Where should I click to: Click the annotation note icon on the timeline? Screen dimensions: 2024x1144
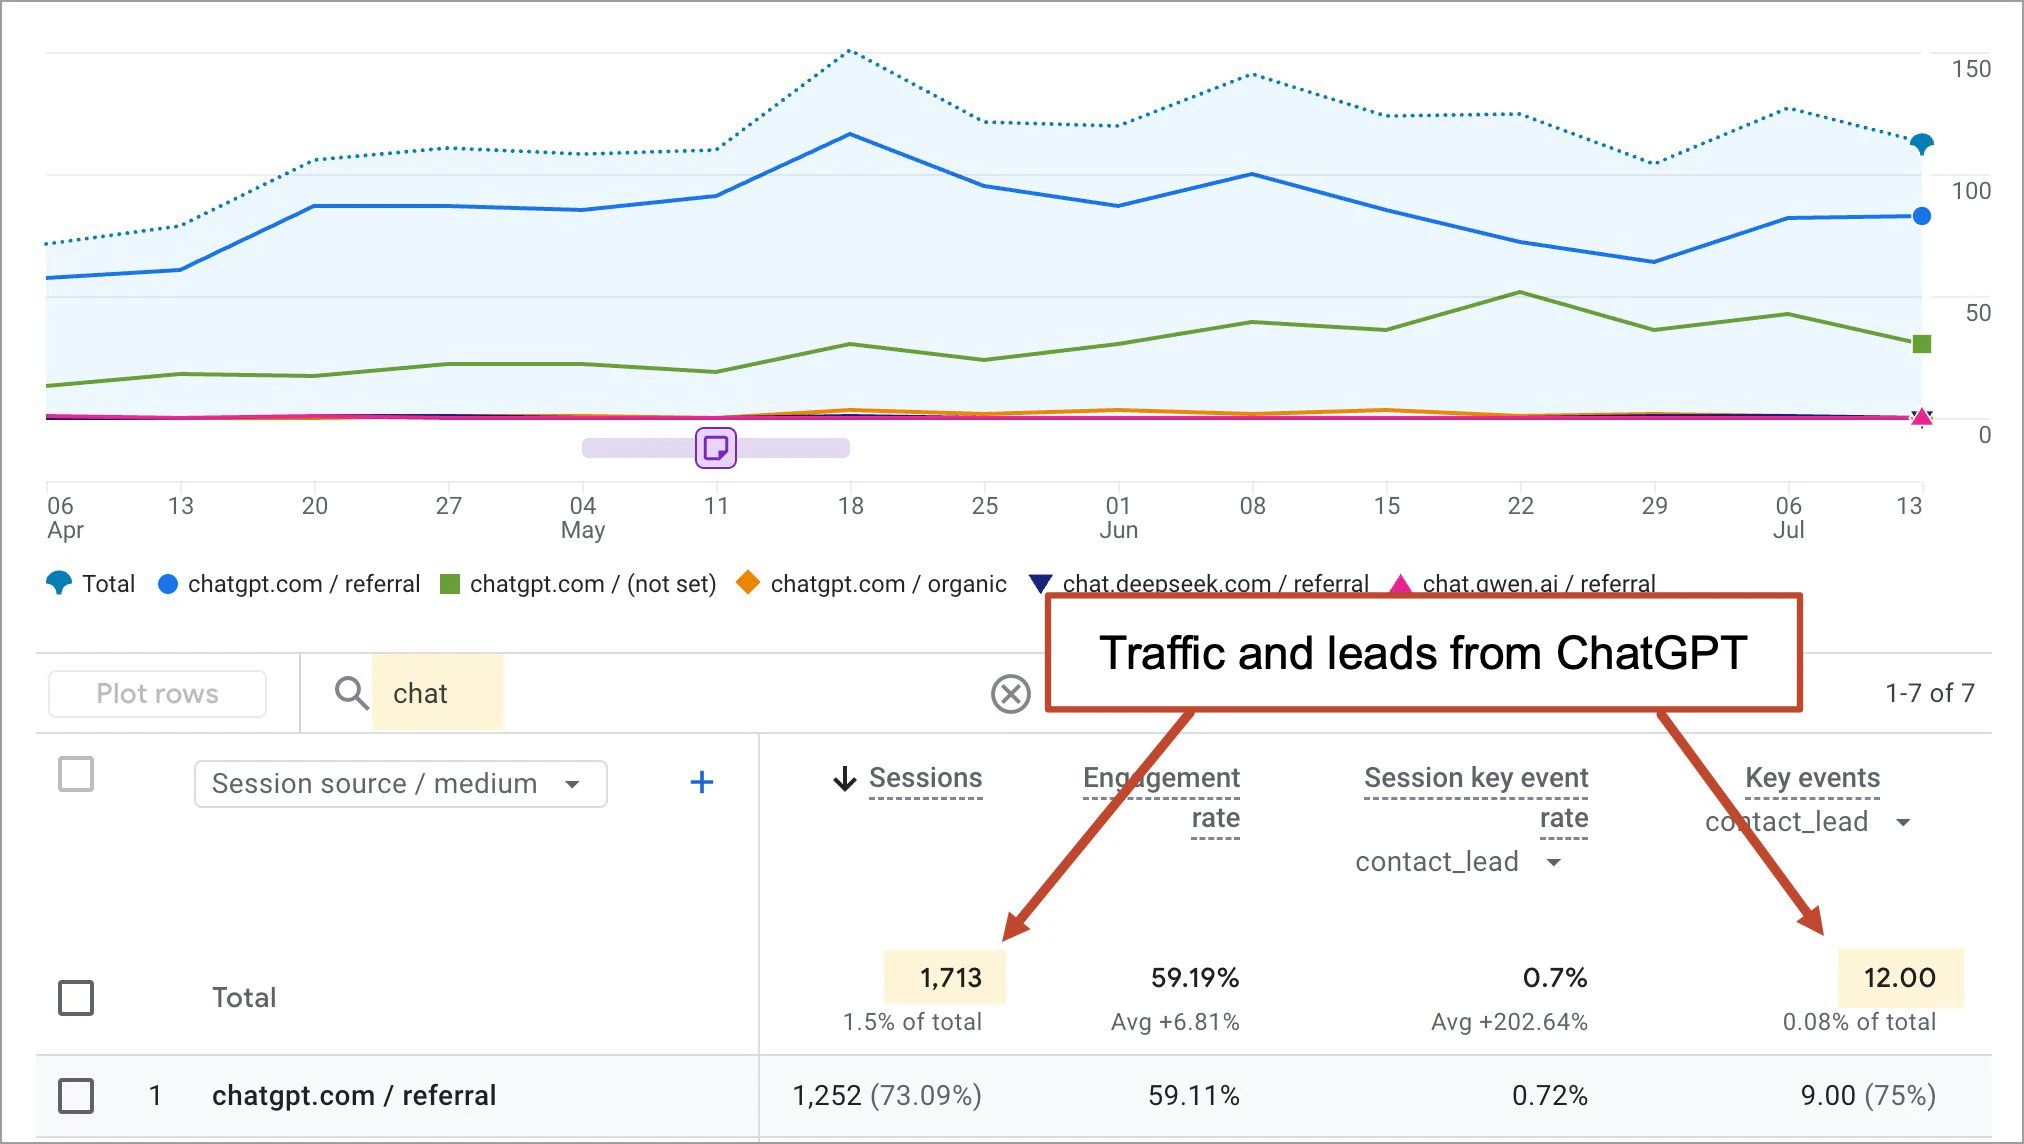coord(716,448)
